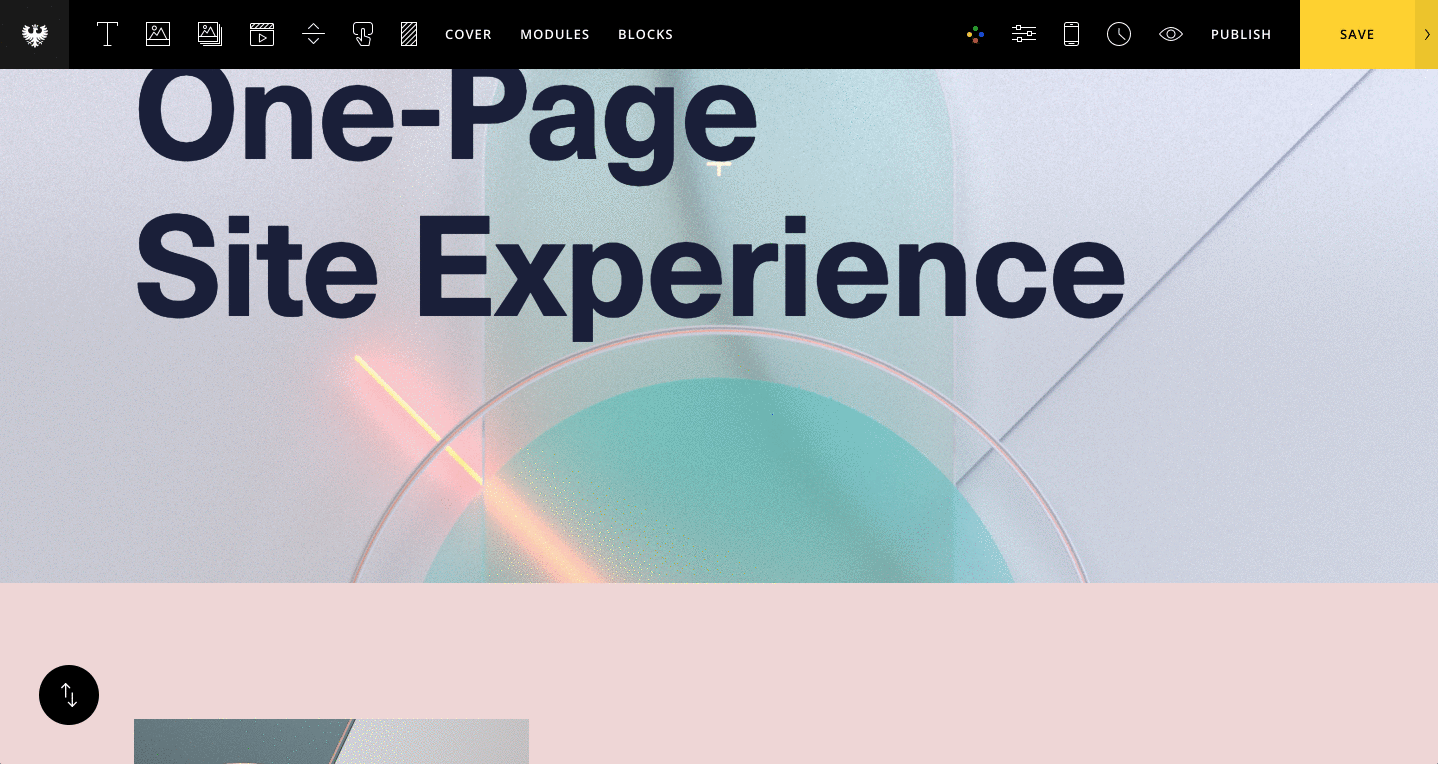
Task: Open version history
Action: pyautogui.click(x=1119, y=34)
